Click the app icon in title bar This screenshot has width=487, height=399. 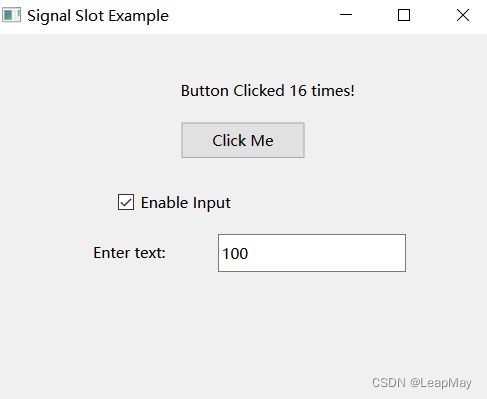pyautogui.click(x=11, y=15)
